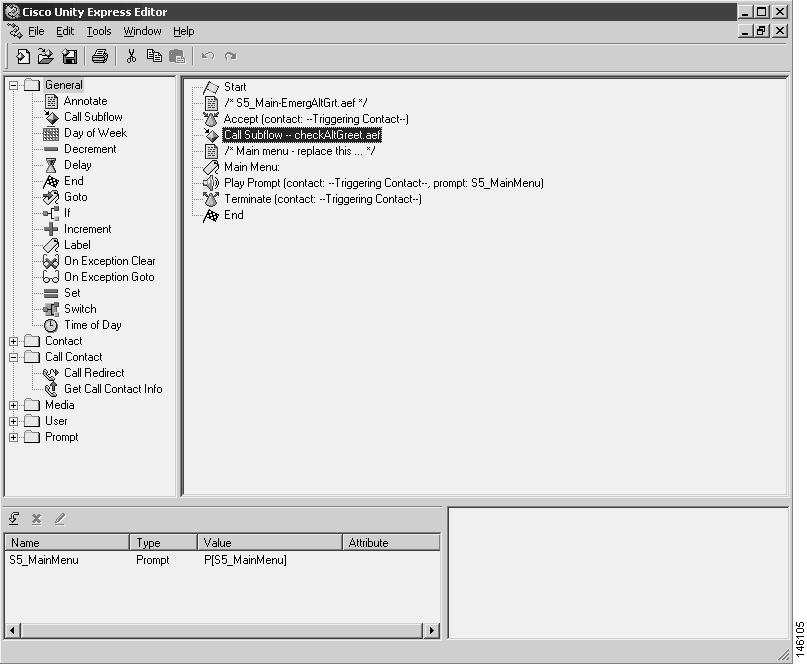Select the Goto step icon

coord(51,197)
